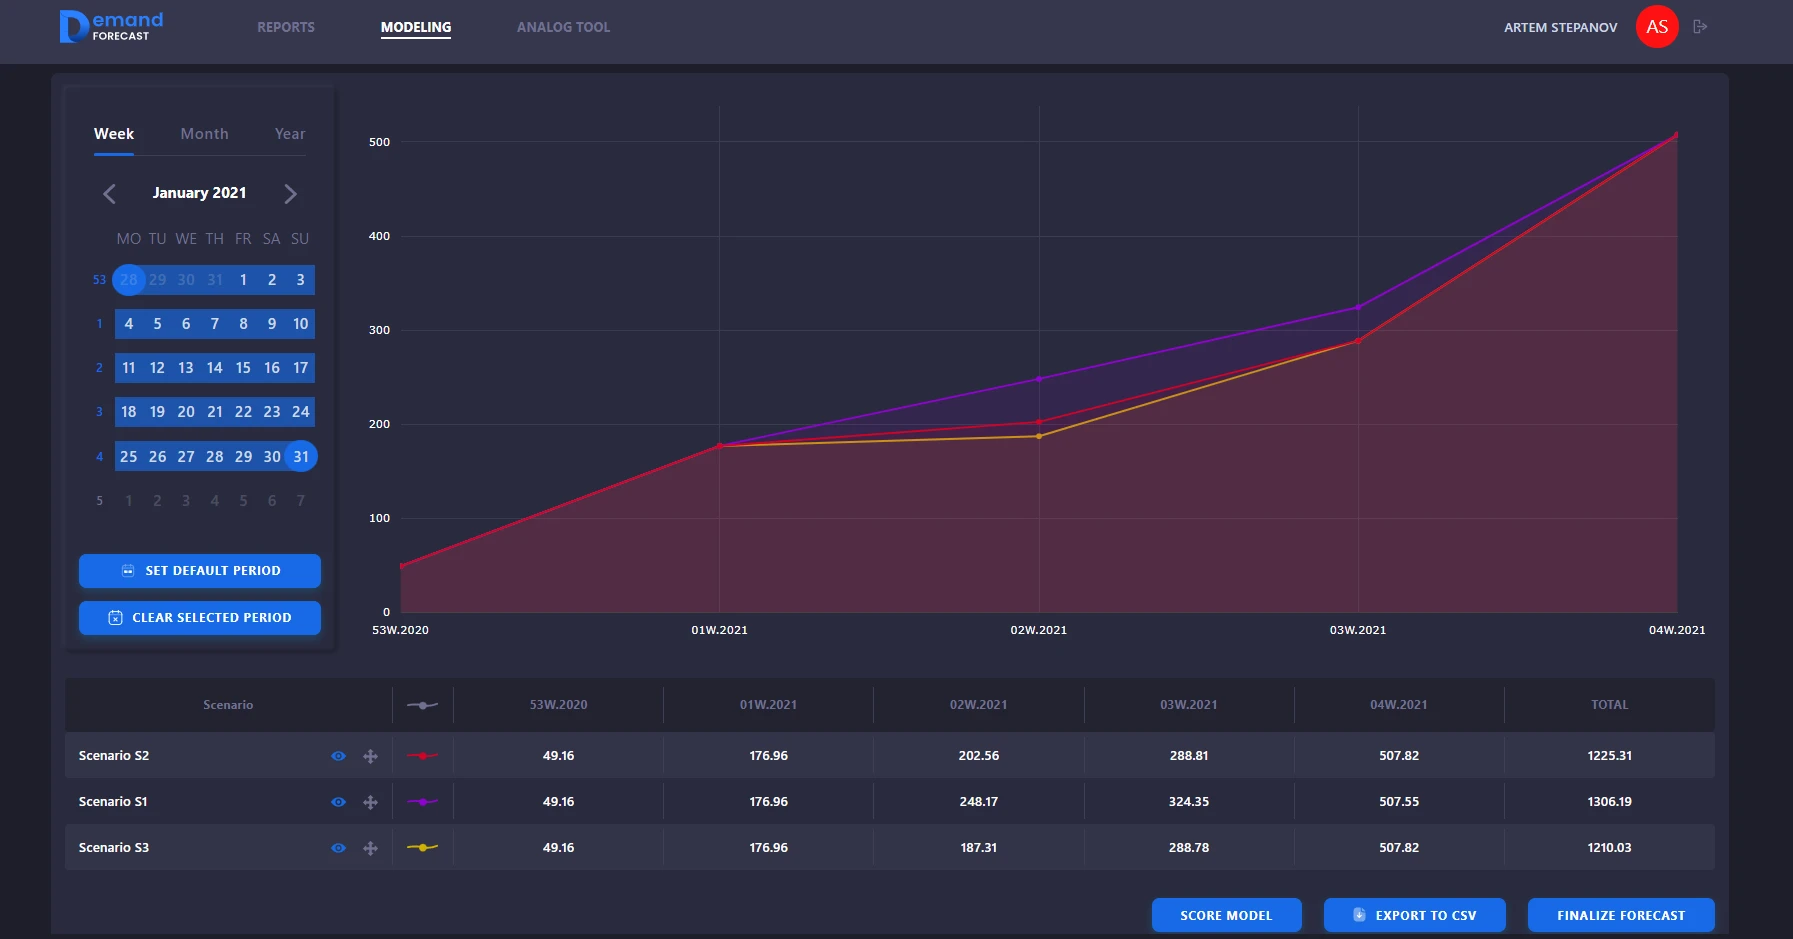The width and height of the screenshot is (1793, 939).
Task: Click the move handle for Scenario S3
Action: point(370,848)
